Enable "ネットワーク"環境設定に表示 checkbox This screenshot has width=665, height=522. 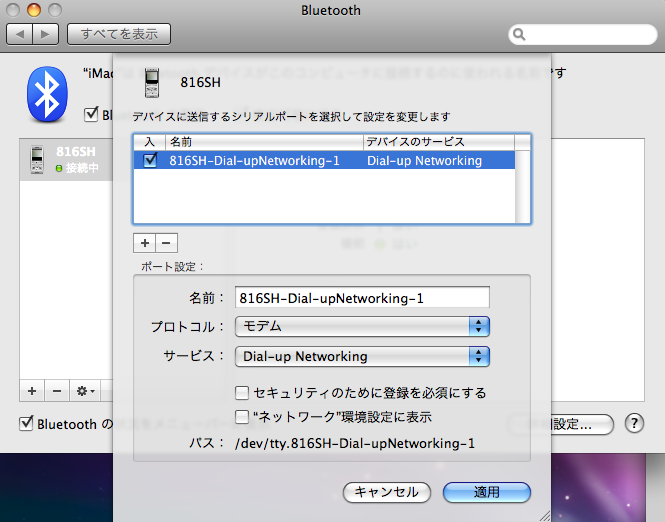[x=242, y=416]
